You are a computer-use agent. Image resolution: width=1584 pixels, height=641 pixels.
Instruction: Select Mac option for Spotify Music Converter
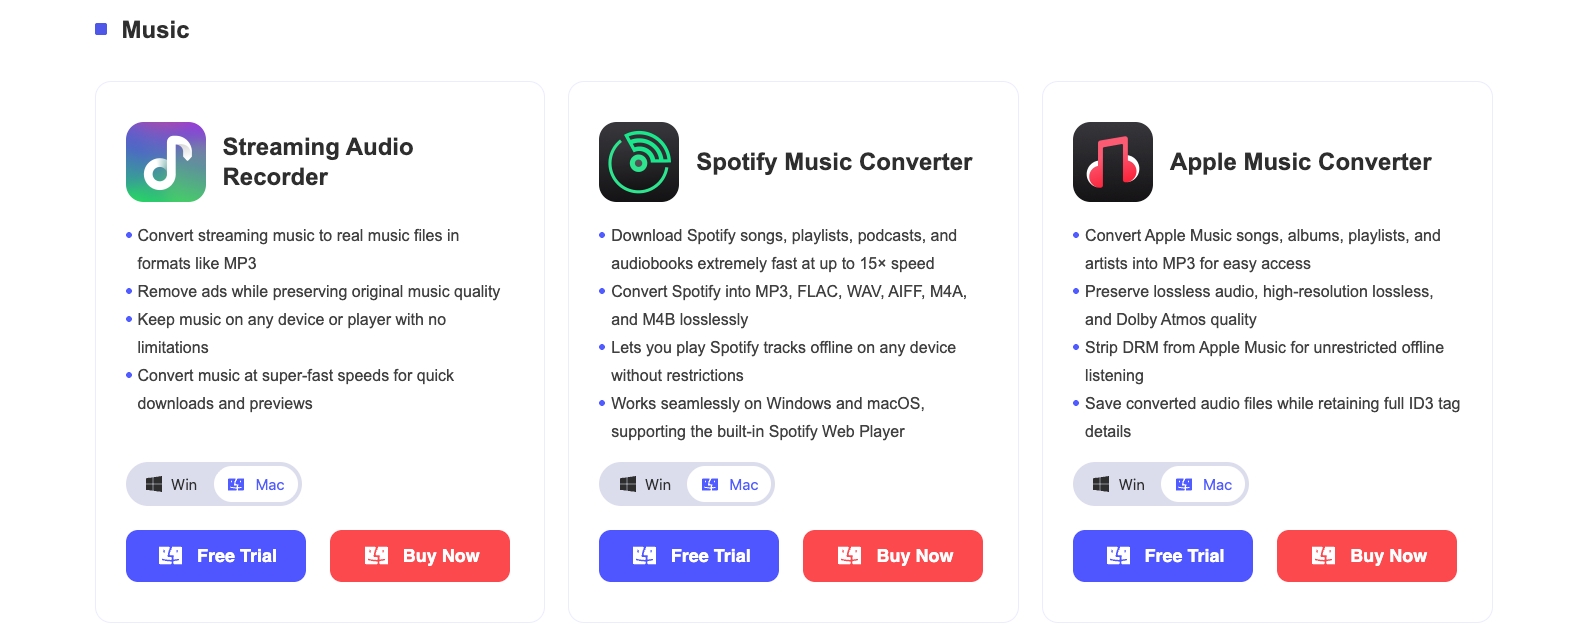tap(731, 485)
